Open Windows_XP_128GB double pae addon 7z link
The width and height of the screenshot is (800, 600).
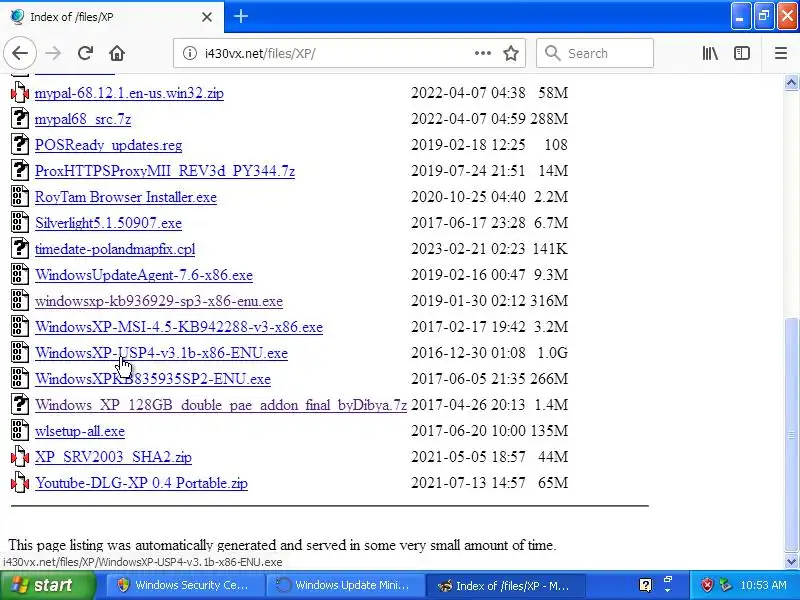220,406
